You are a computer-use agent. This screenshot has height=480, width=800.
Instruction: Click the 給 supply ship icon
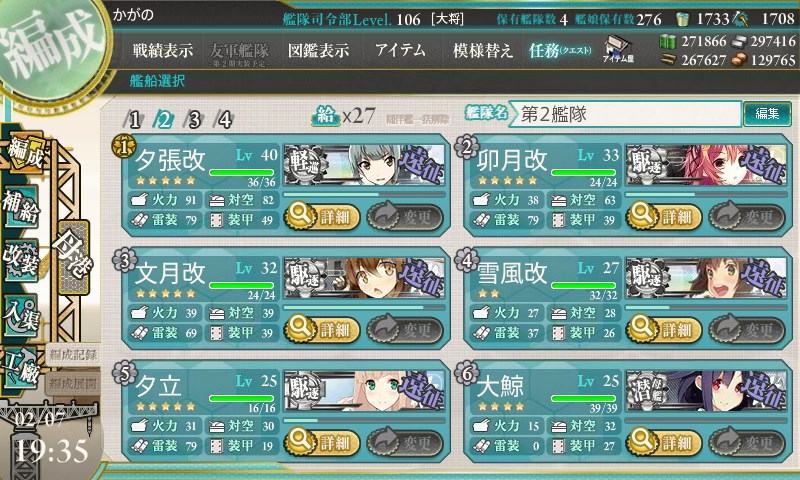coord(325,116)
